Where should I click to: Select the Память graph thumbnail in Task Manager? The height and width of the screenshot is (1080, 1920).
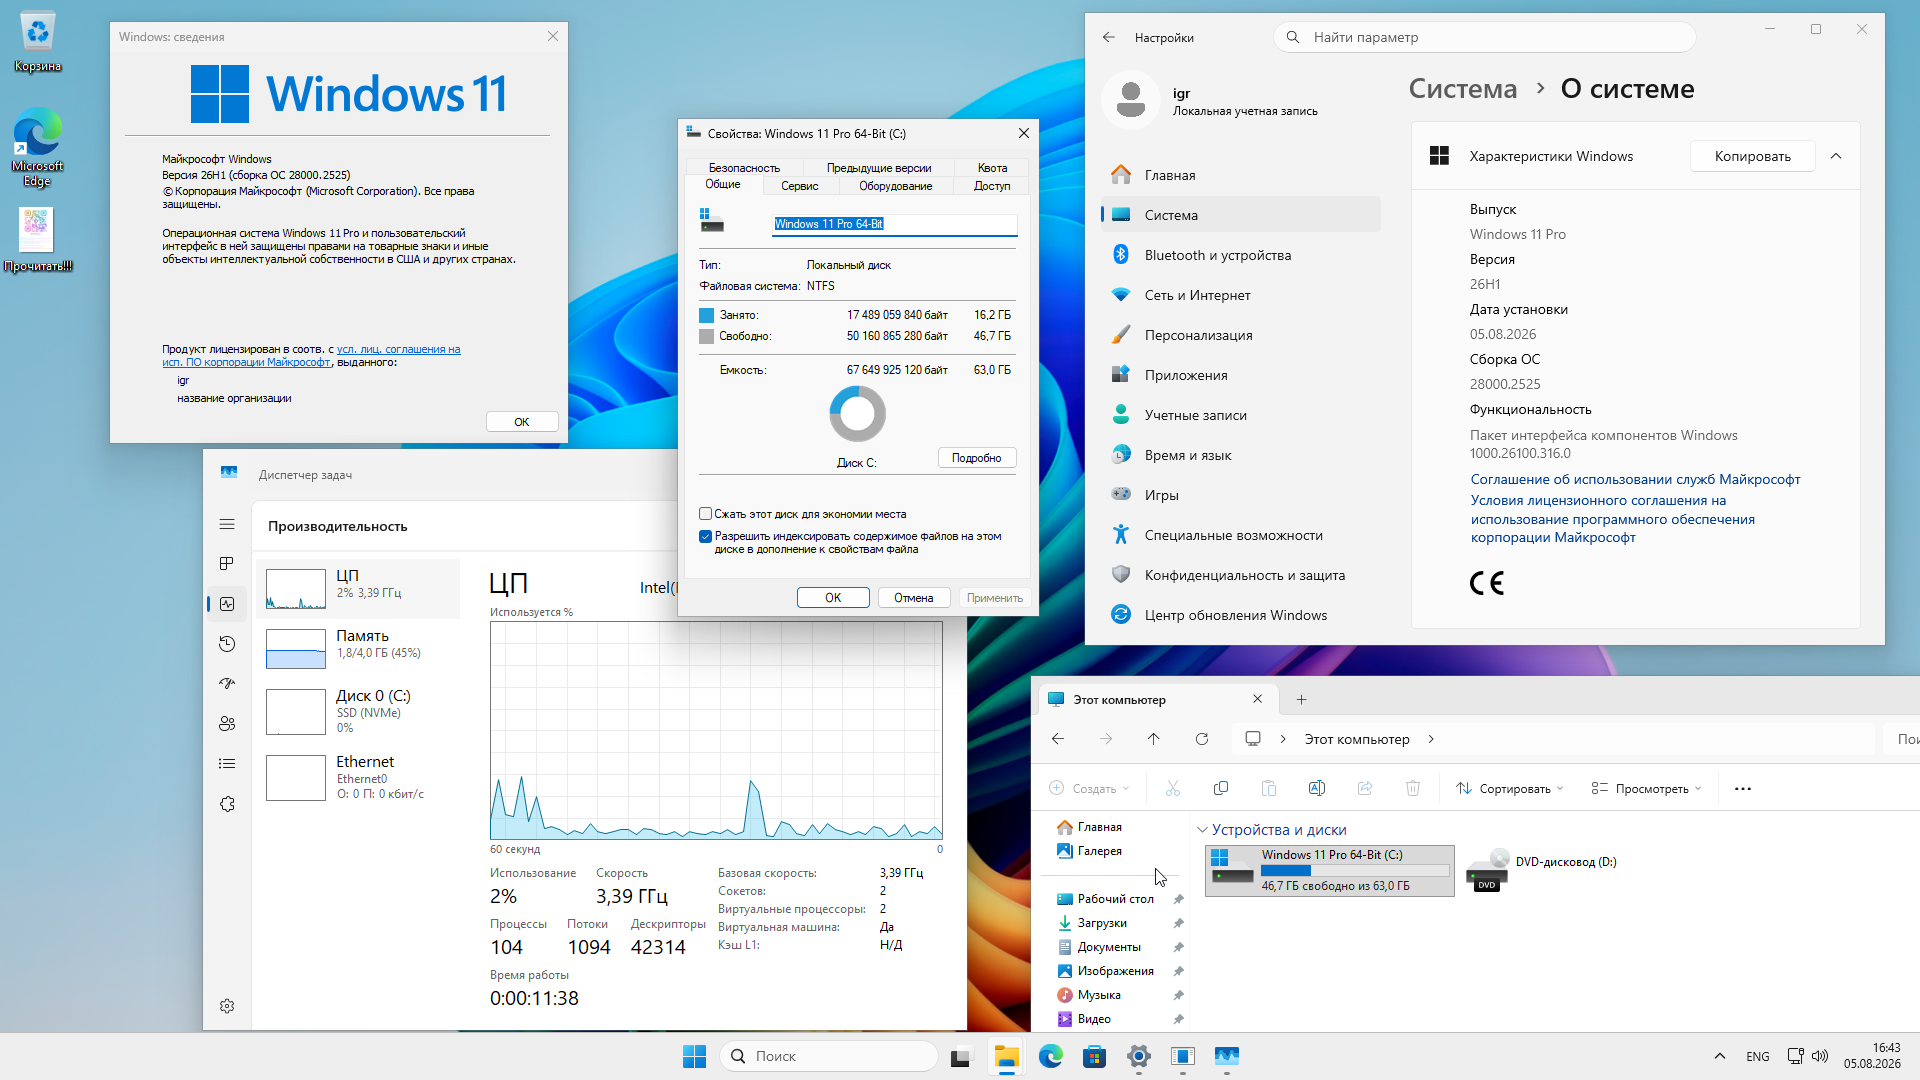[x=296, y=649]
